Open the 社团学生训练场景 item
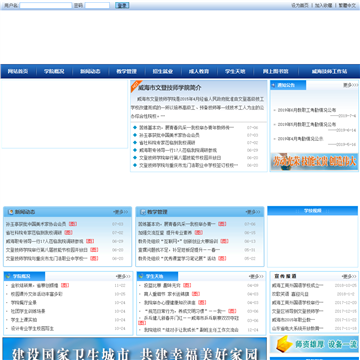This screenshot has width=360, height=360. [28, 311]
